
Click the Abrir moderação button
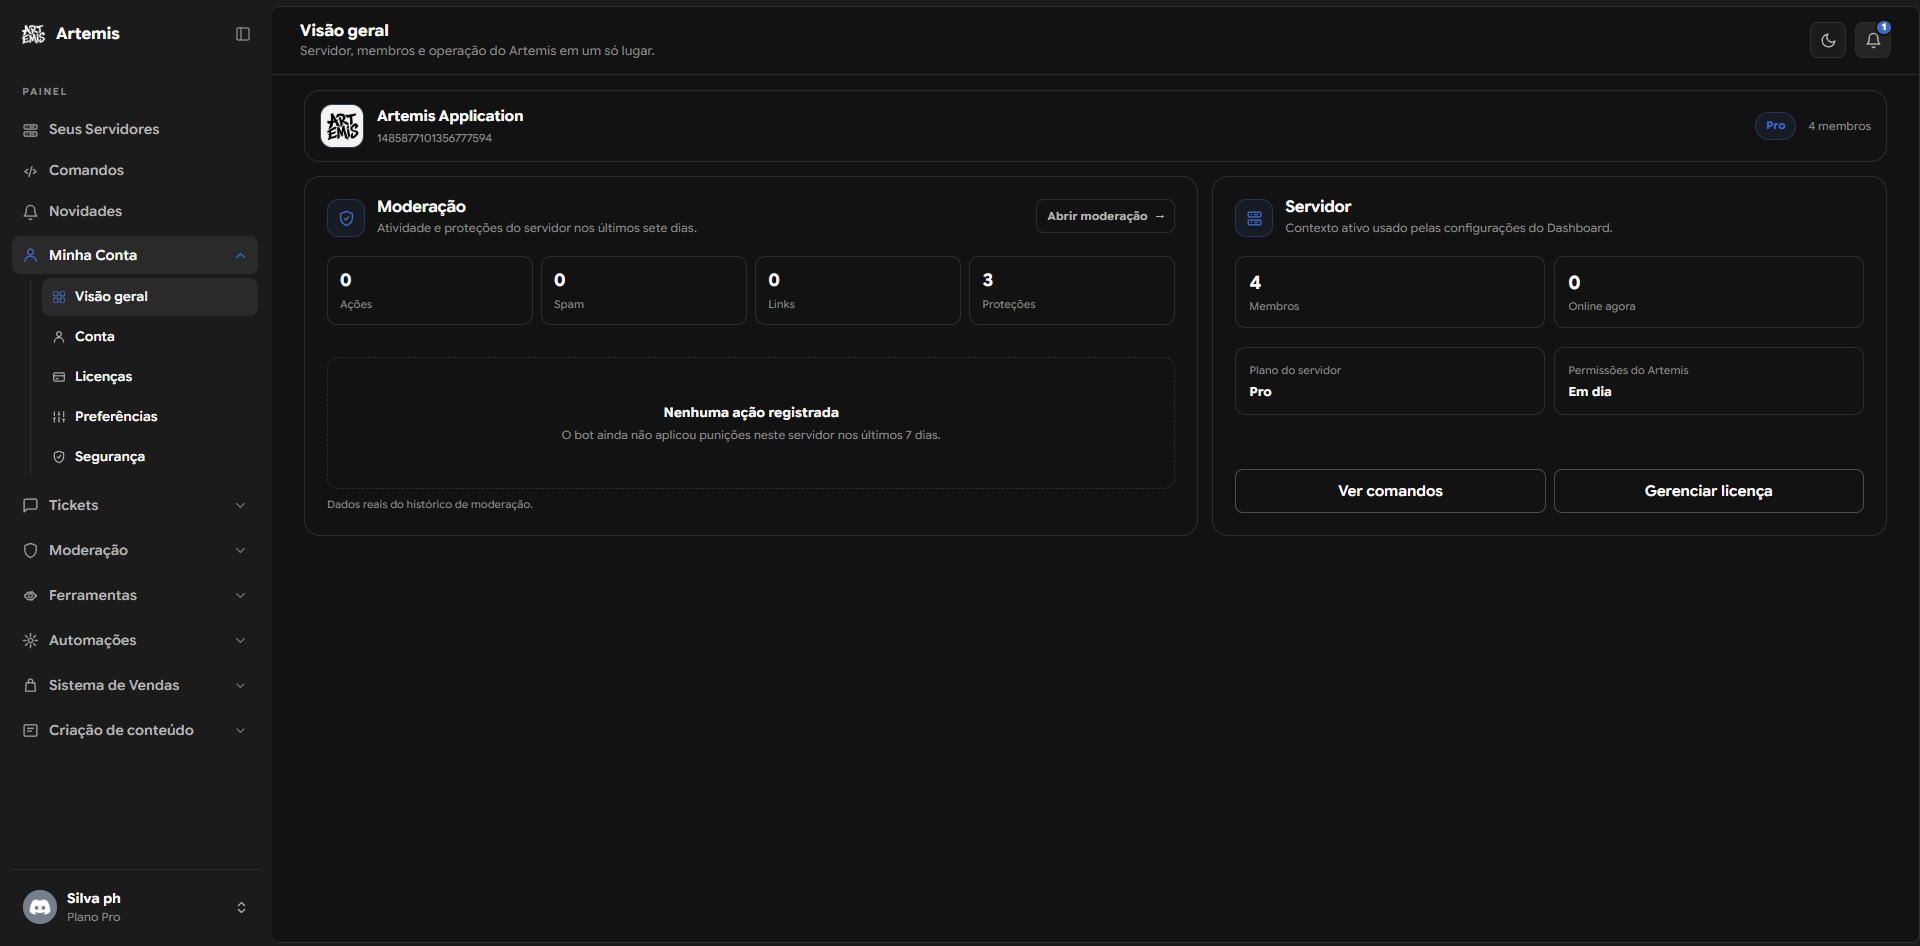click(1105, 216)
